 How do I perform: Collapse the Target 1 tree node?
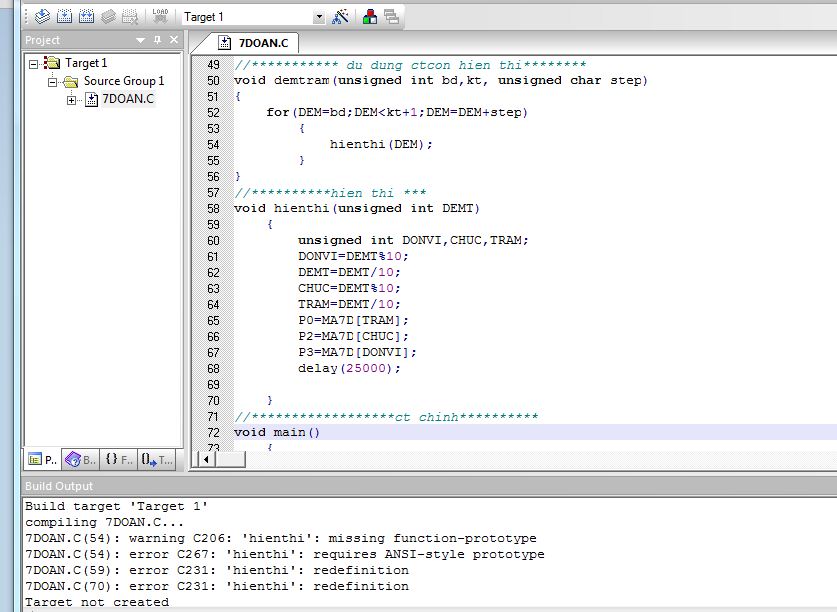click(x=34, y=63)
